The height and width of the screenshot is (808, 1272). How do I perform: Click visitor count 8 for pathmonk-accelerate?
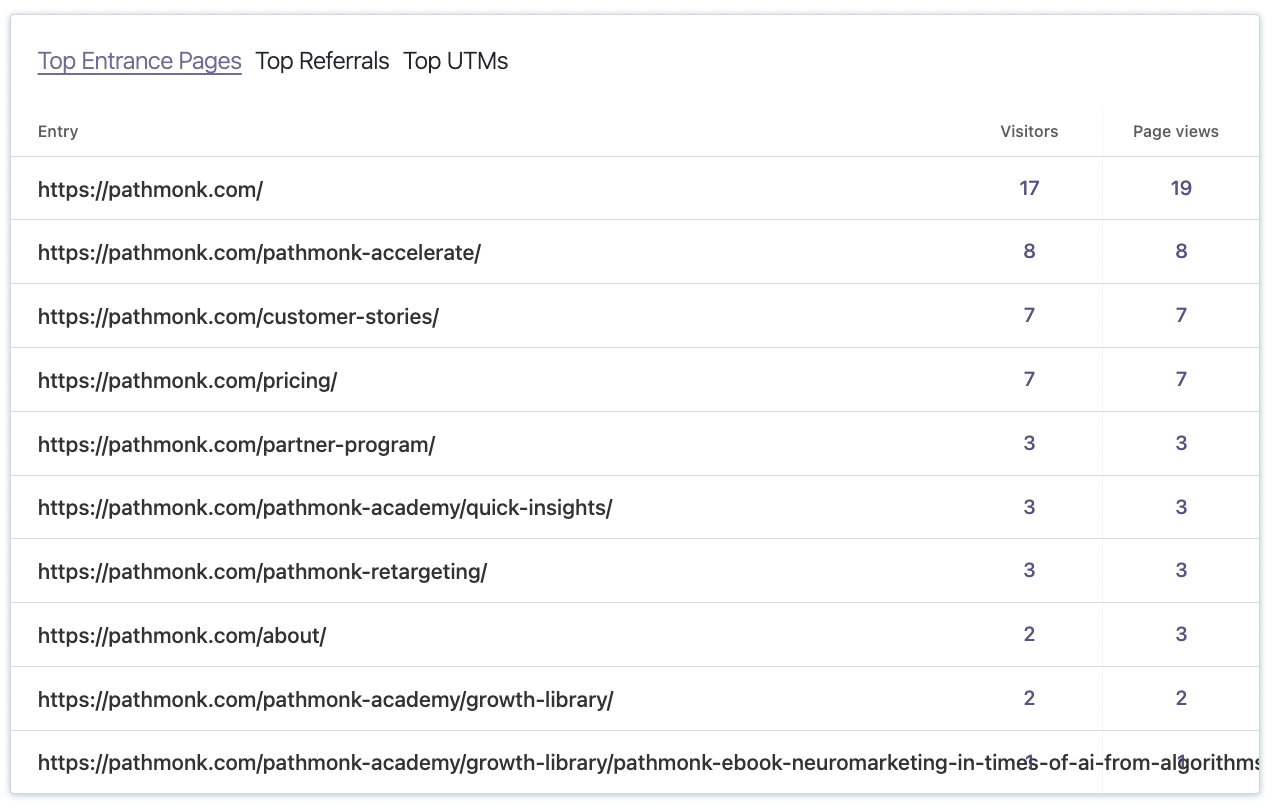pyautogui.click(x=1029, y=251)
